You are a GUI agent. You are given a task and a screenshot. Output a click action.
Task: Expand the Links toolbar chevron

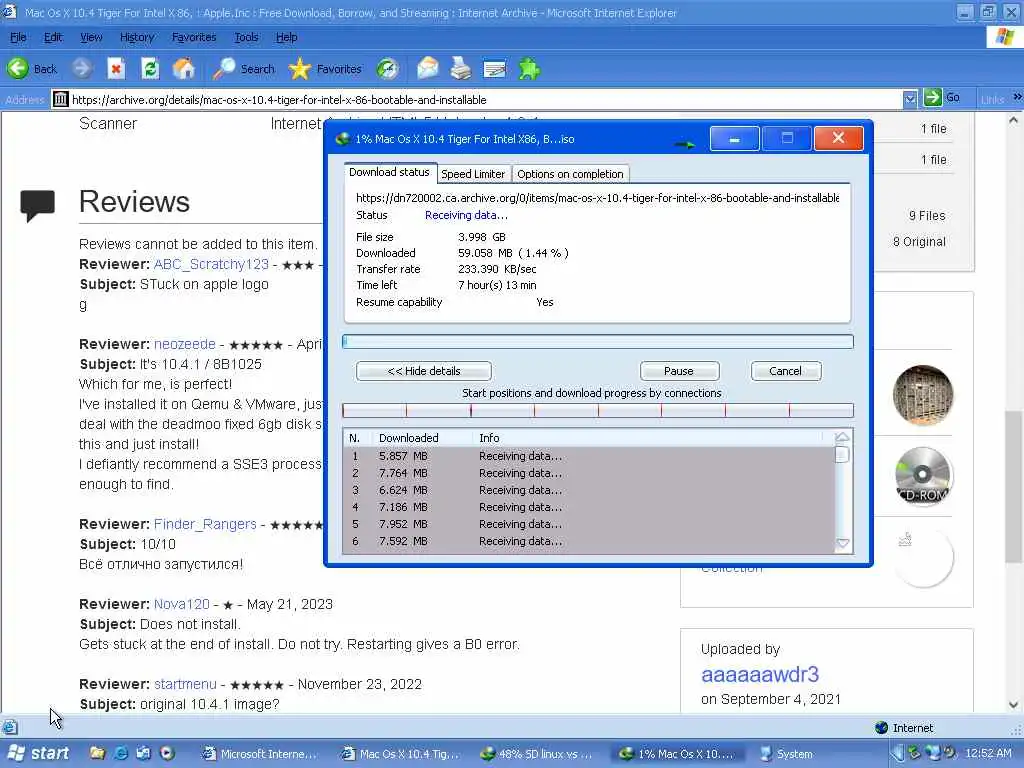click(x=1017, y=97)
